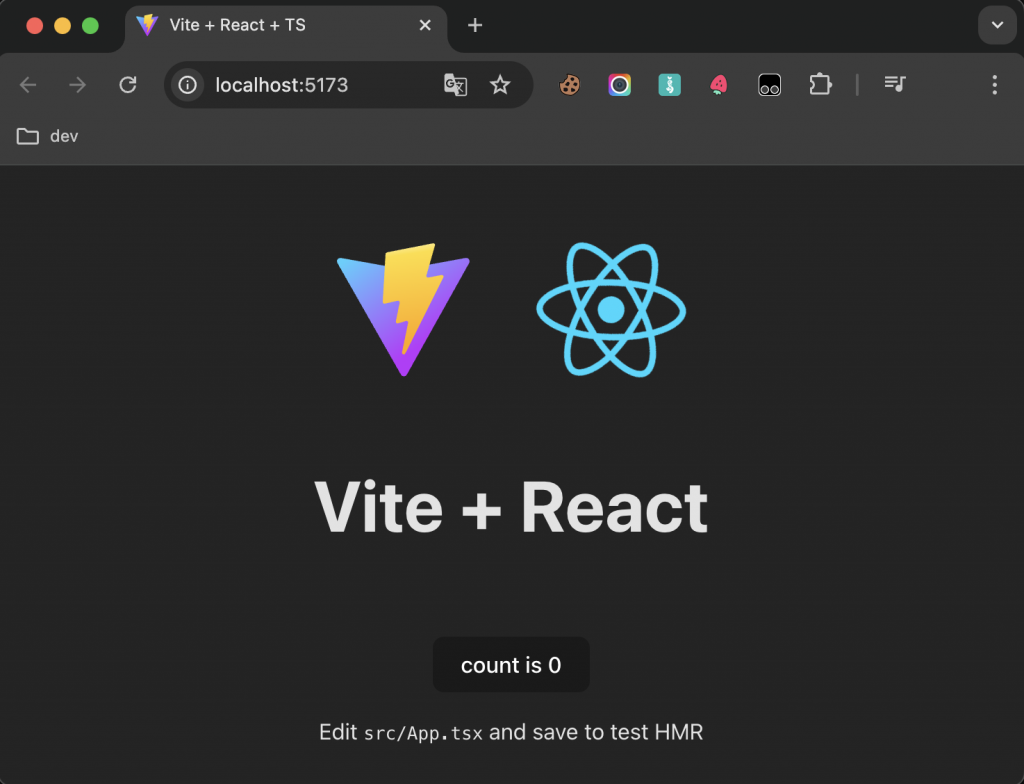The width and height of the screenshot is (1024, 784).
Task: Bookmark this page with the star
Action: (500, 85)
